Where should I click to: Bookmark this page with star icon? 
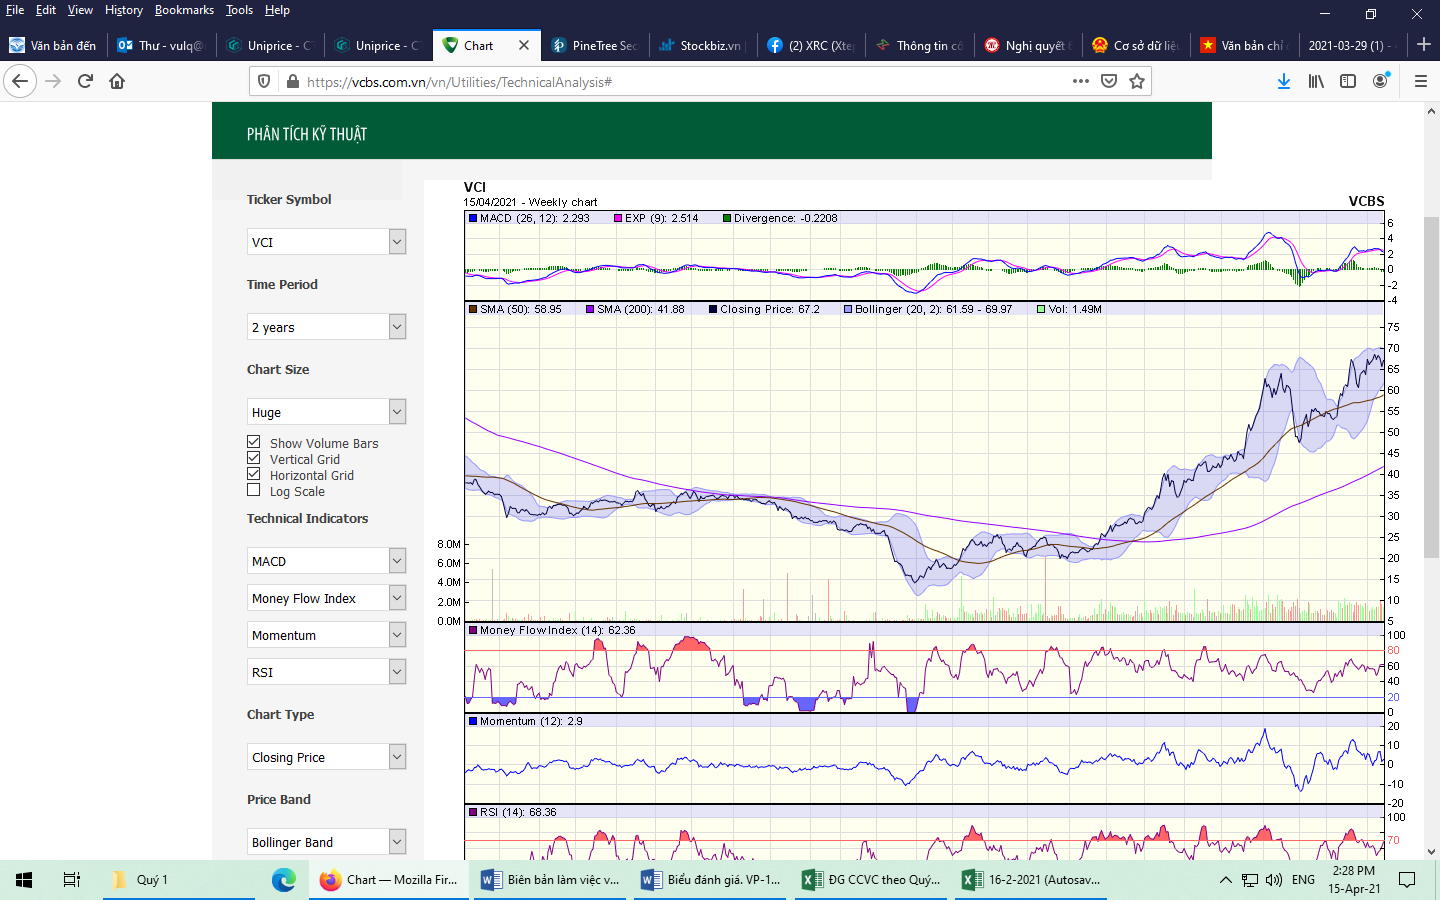(1137, 81)
